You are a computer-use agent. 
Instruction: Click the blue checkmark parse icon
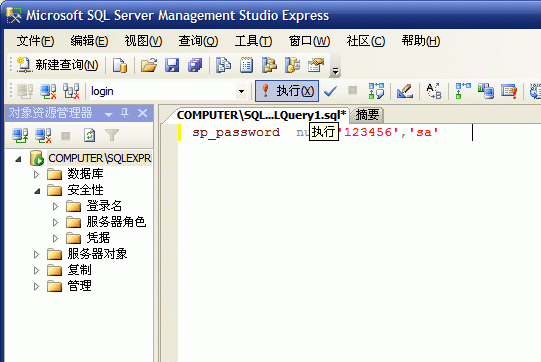(330, 91)
